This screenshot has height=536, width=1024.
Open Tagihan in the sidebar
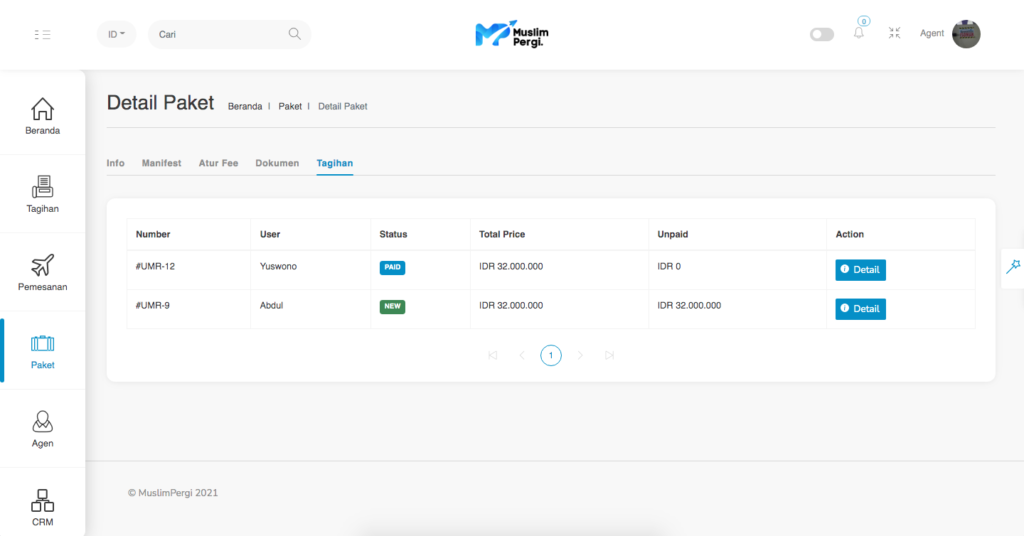click(x=43, y=187)
